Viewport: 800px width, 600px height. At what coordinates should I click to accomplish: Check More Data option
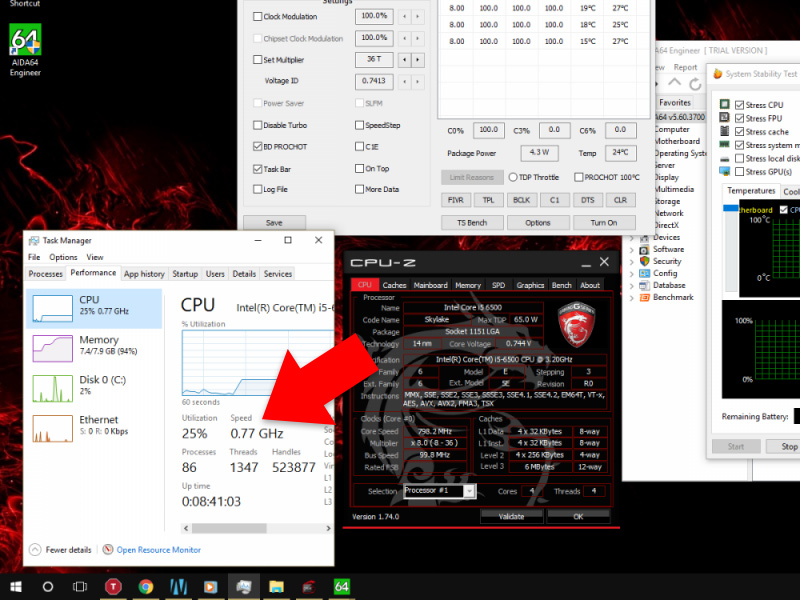coord(359,189)
